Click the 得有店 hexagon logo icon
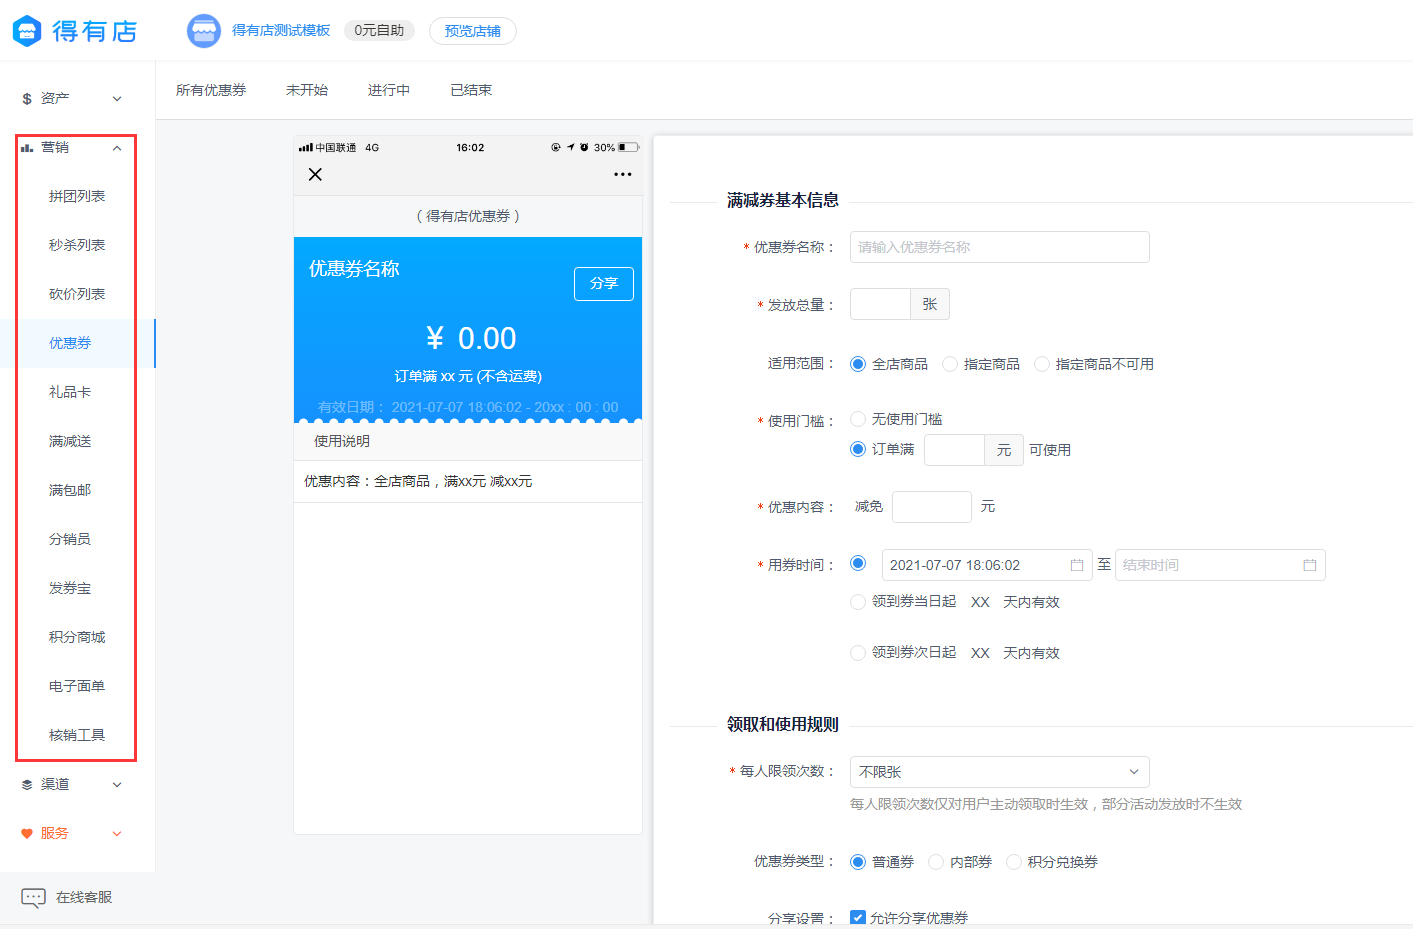1413x929 pixels. pyautogui.click(x=27, y=31)
